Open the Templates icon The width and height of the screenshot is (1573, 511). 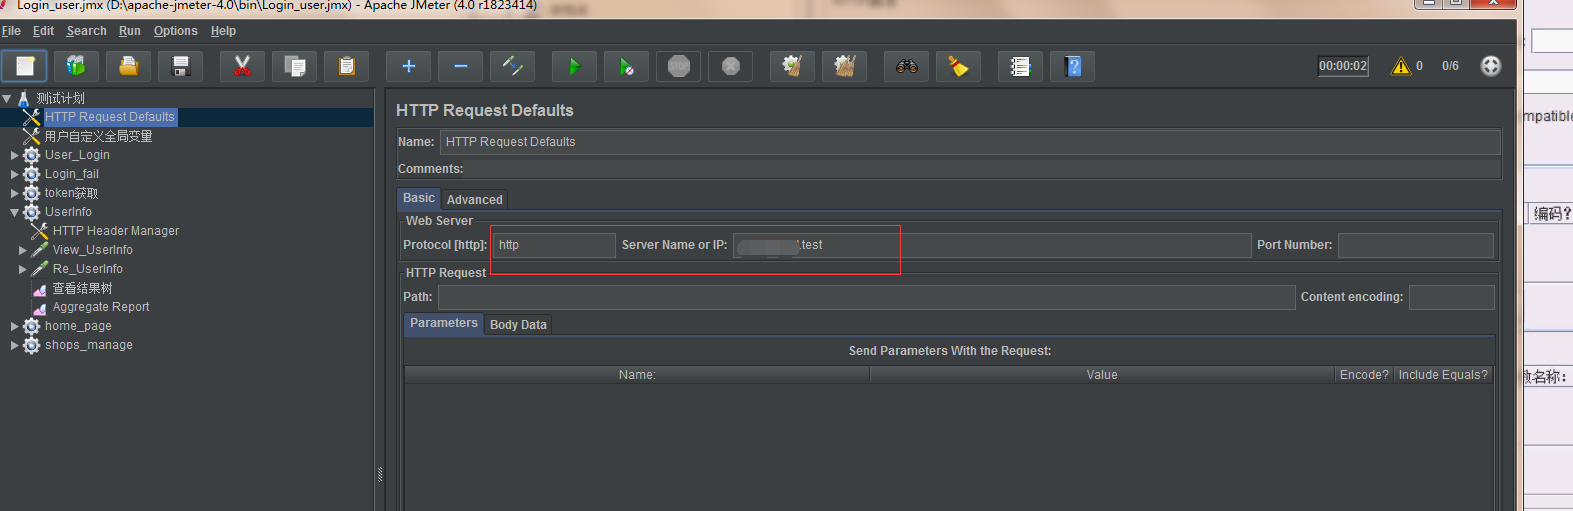tap(76, 66)
